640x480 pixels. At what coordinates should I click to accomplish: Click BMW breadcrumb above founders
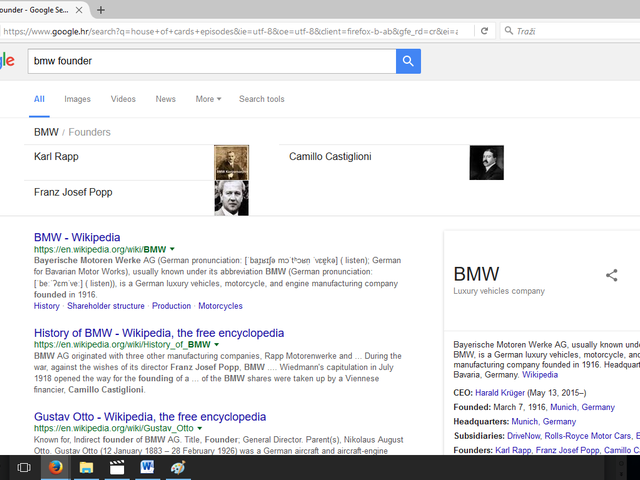tap(46, 132)
